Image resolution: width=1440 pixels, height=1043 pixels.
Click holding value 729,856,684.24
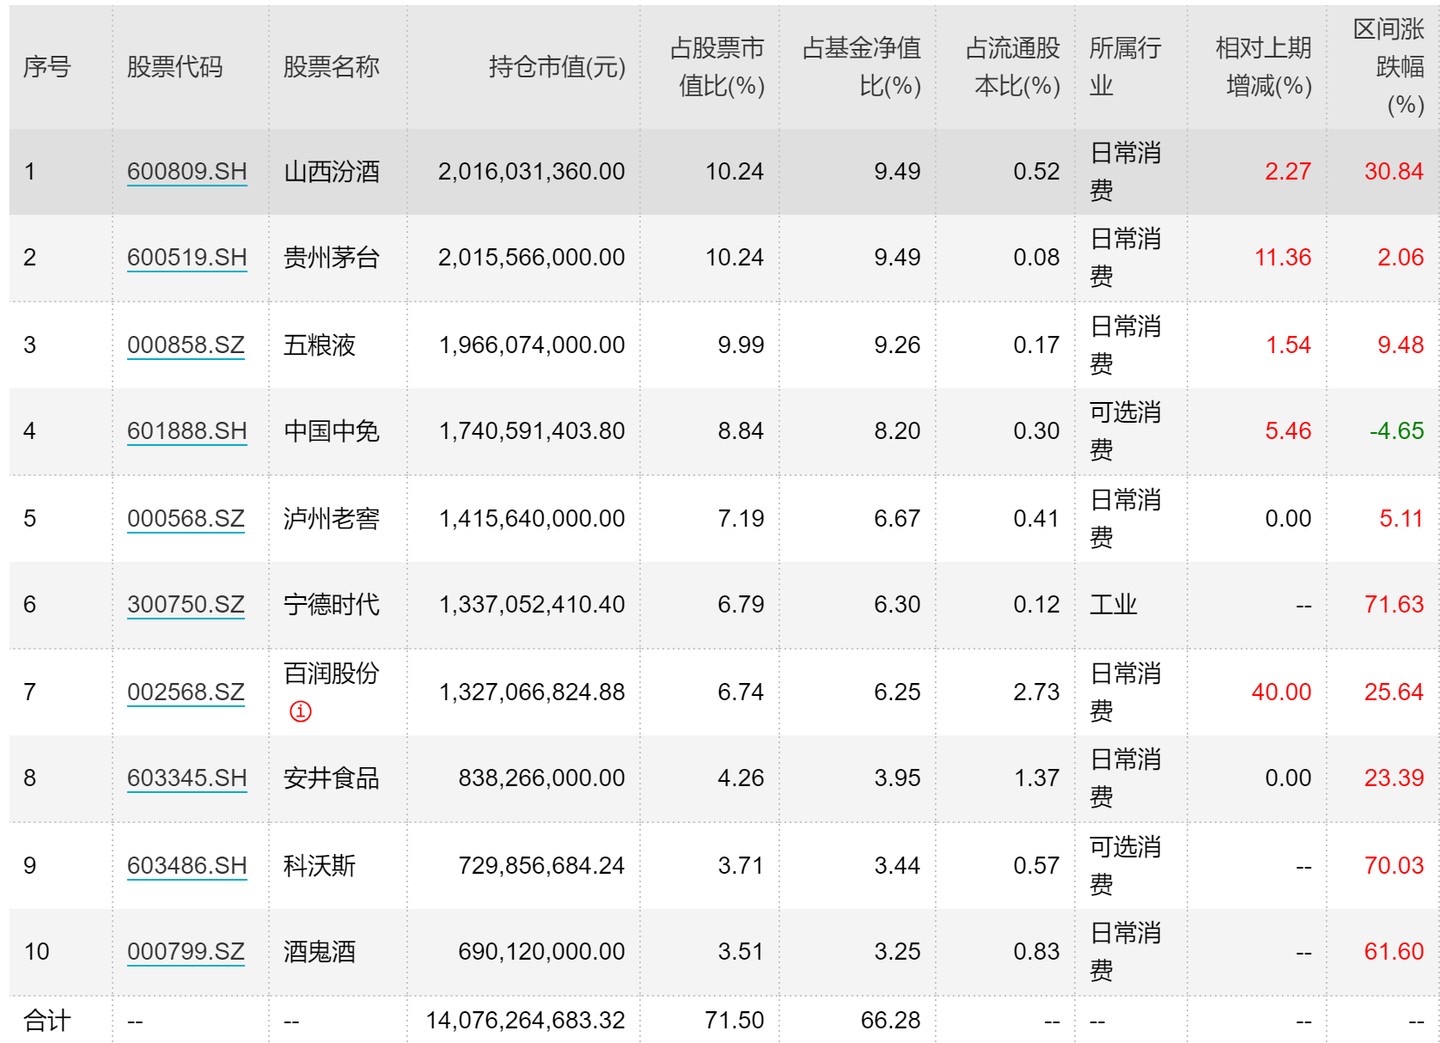click(541, 865)
